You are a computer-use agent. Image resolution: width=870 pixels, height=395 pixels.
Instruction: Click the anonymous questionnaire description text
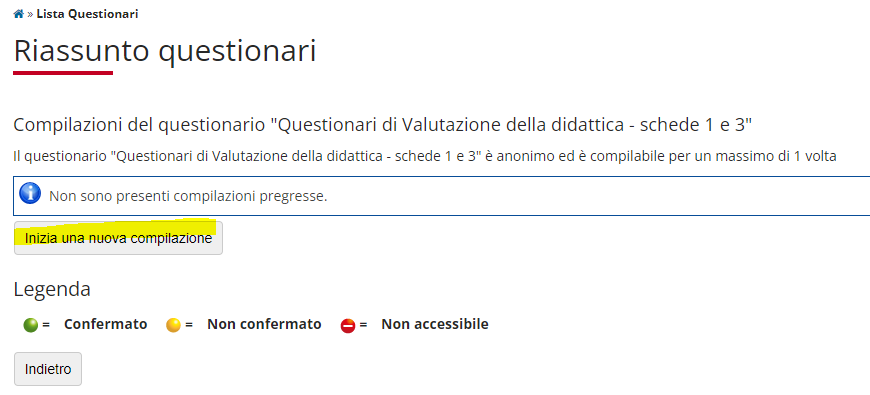pyautogui.click(x=424, y=156)
